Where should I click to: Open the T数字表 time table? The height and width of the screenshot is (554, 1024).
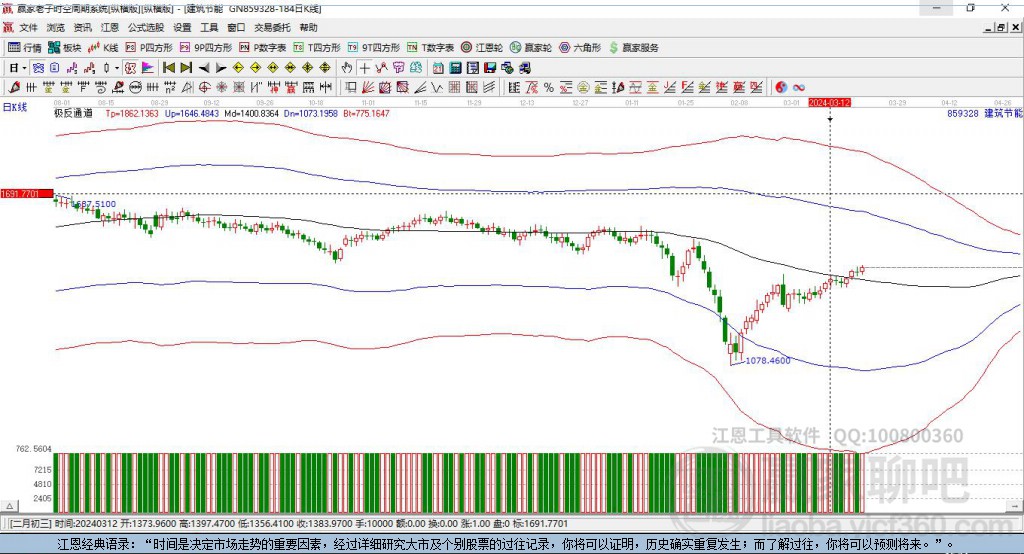tap(430, 48)
